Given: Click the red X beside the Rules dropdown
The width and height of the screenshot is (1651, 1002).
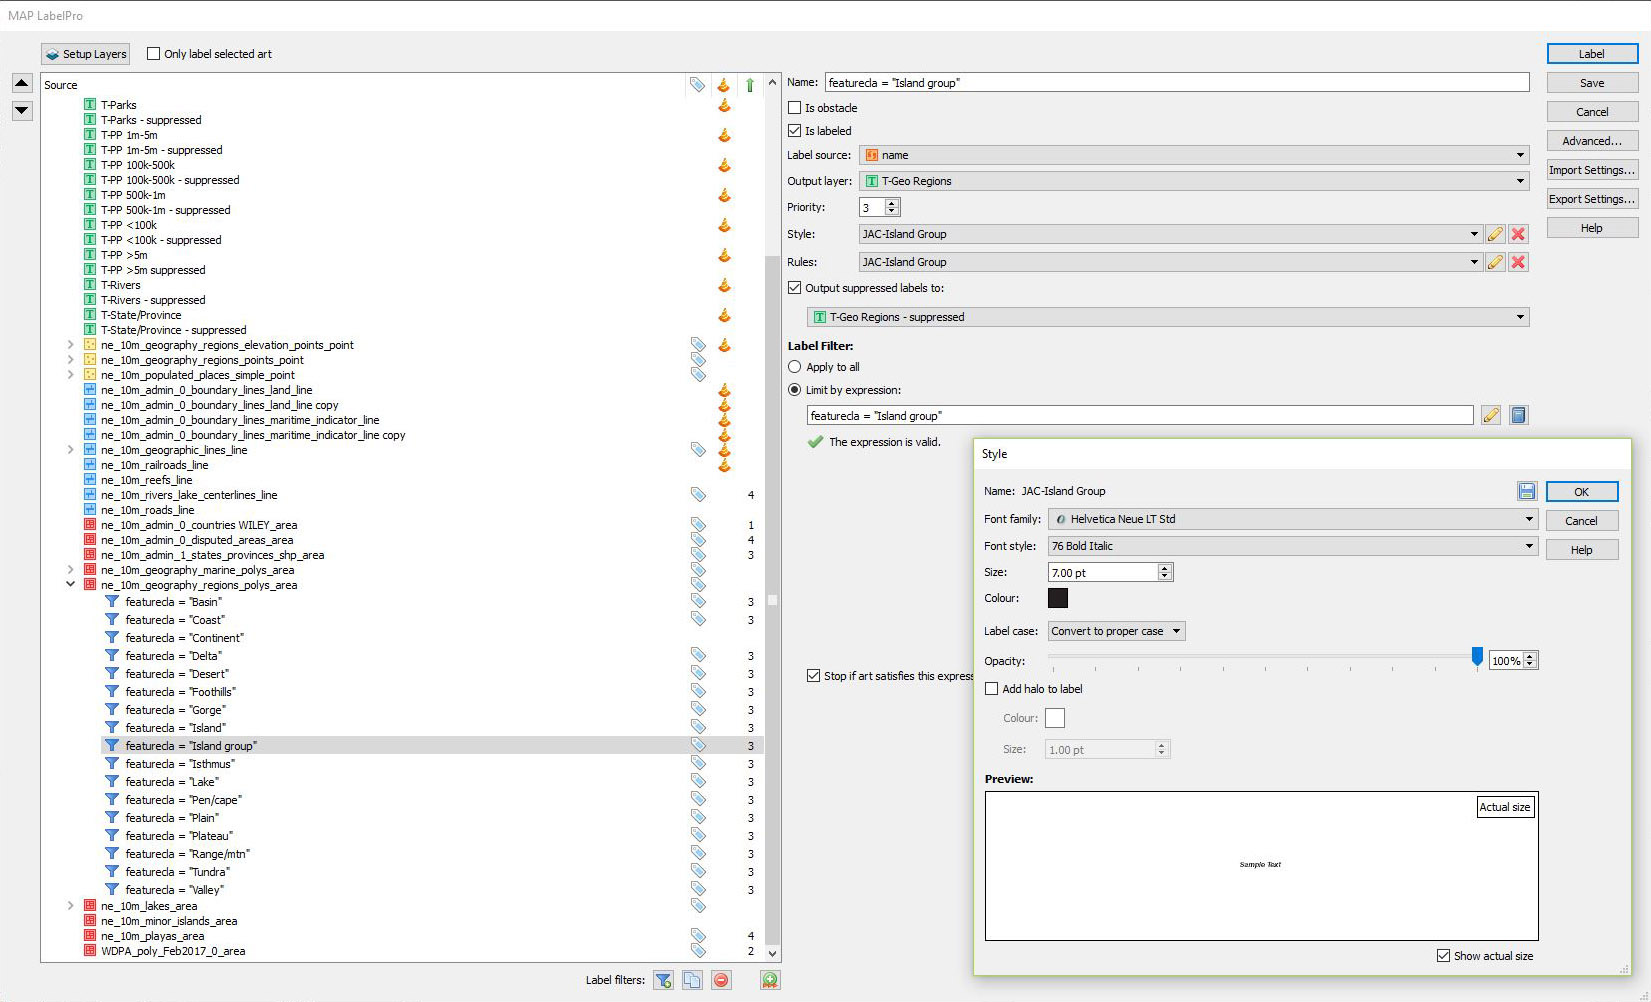Looking at the screenshot, I should pos(1518,262).
